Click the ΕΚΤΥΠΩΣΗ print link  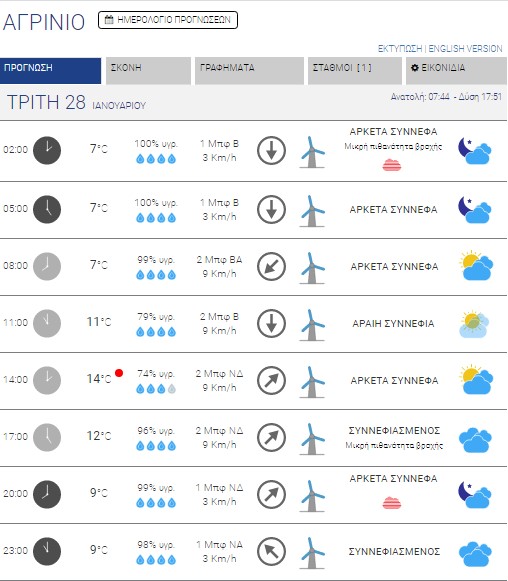coord(400,49)
